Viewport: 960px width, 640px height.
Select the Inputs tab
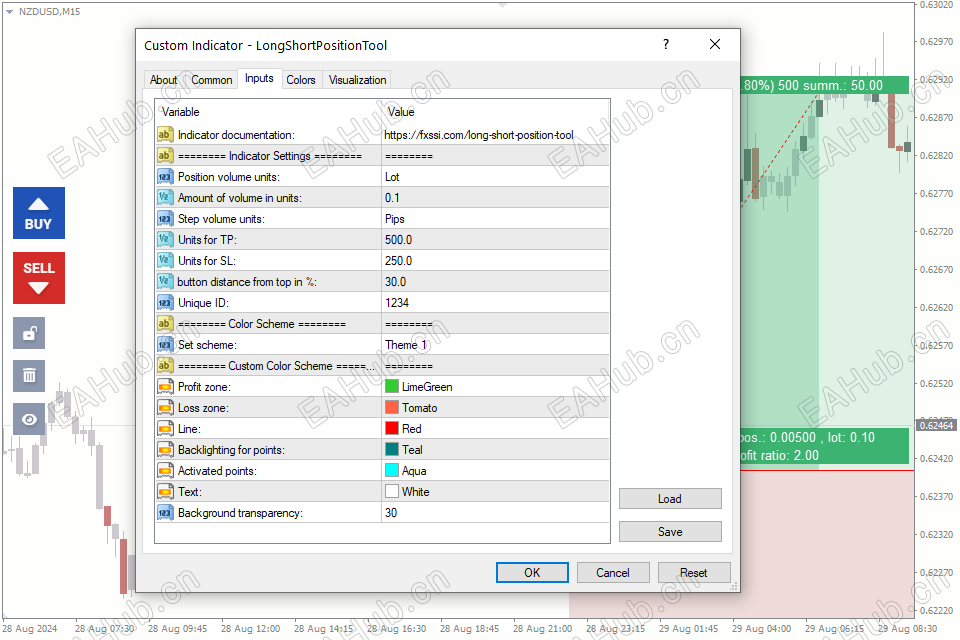tap(259, 78)
